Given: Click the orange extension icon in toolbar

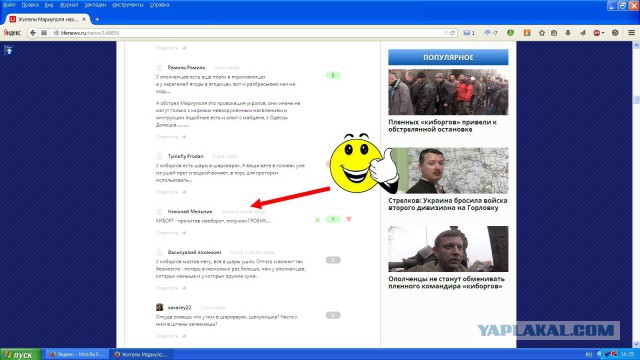Looking at the screenshot, I should (x=527, y=33).
